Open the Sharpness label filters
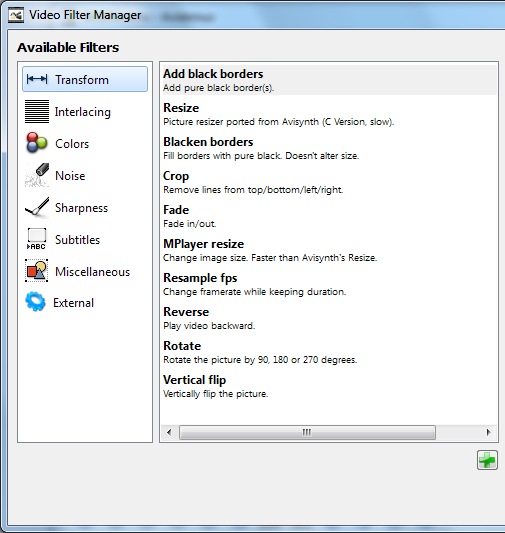The height and width of the screenshot is (533, 505). point(82,208)
